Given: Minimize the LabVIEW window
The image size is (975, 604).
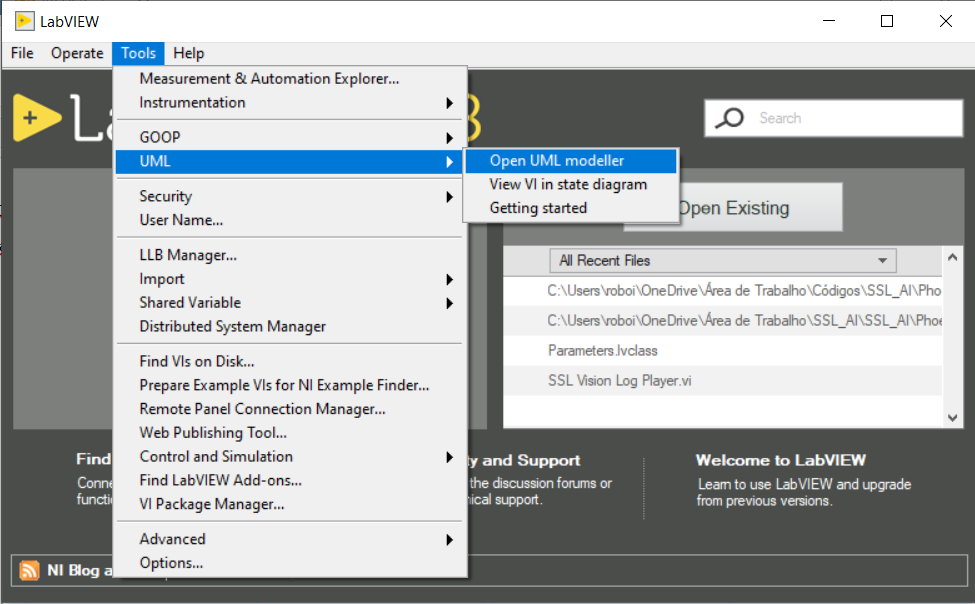Looking at the screenshot, I should coord(829,21).
